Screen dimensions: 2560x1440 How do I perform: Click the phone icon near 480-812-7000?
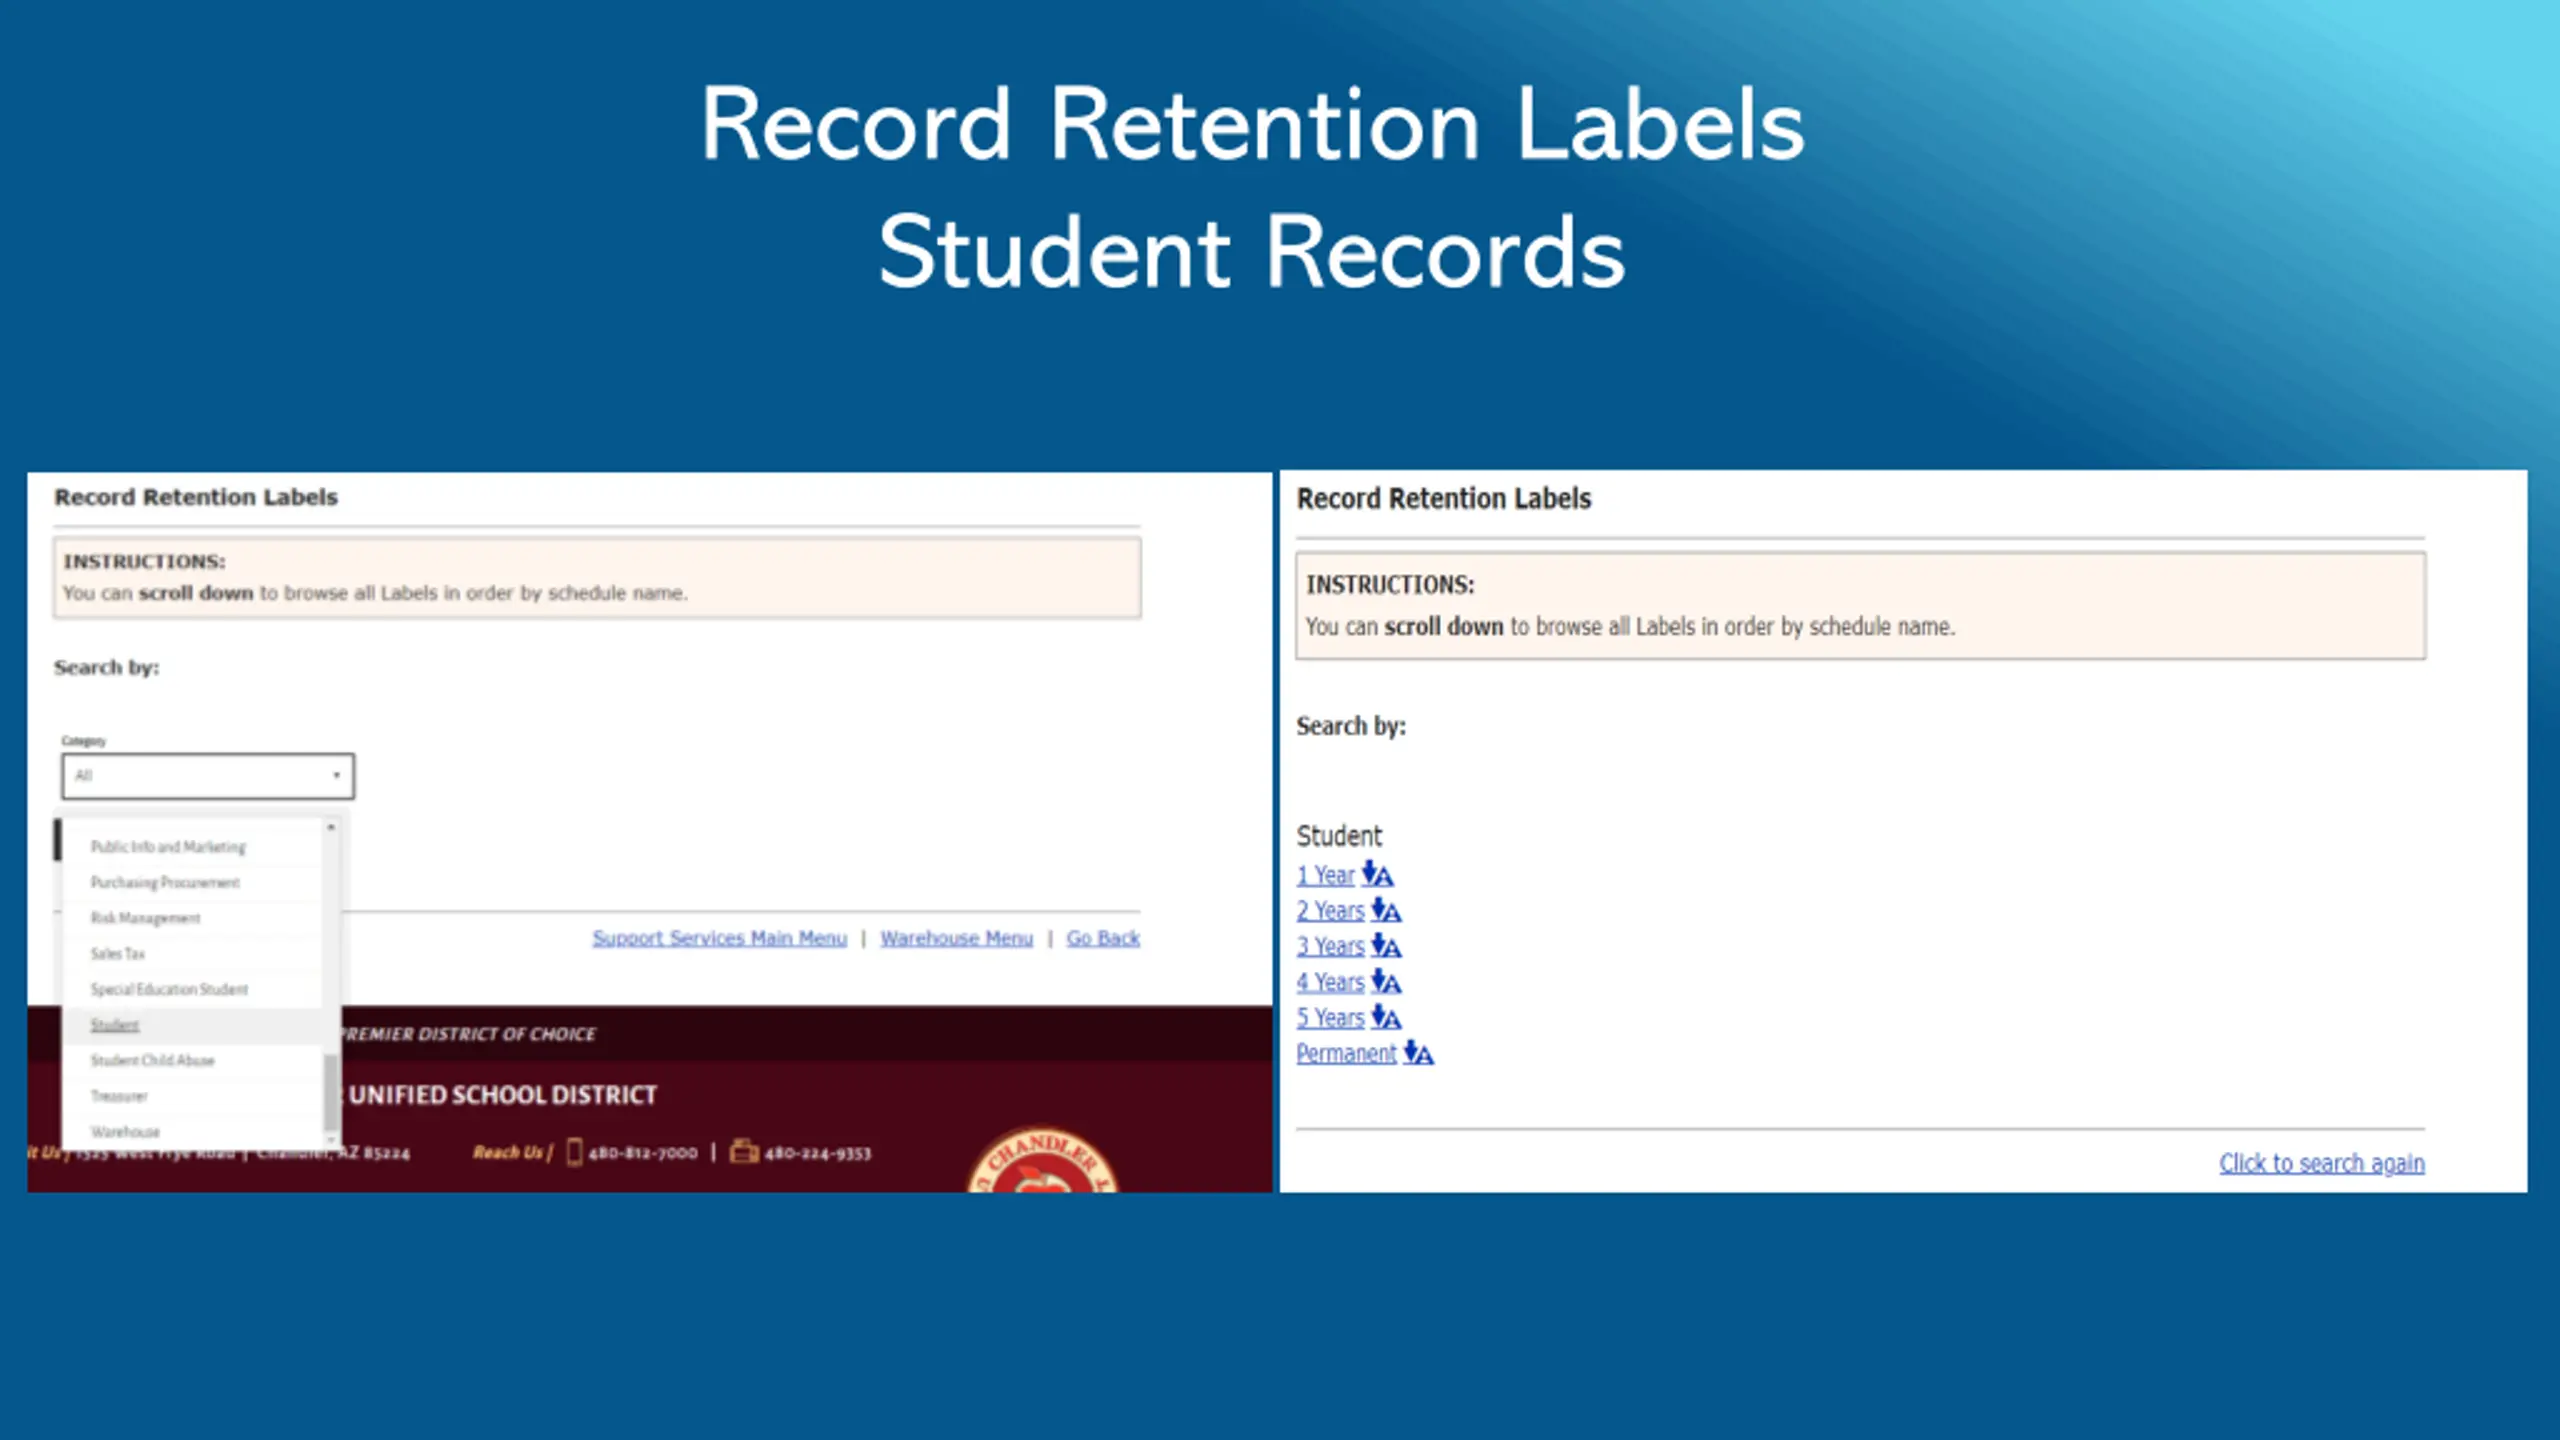574,1152
